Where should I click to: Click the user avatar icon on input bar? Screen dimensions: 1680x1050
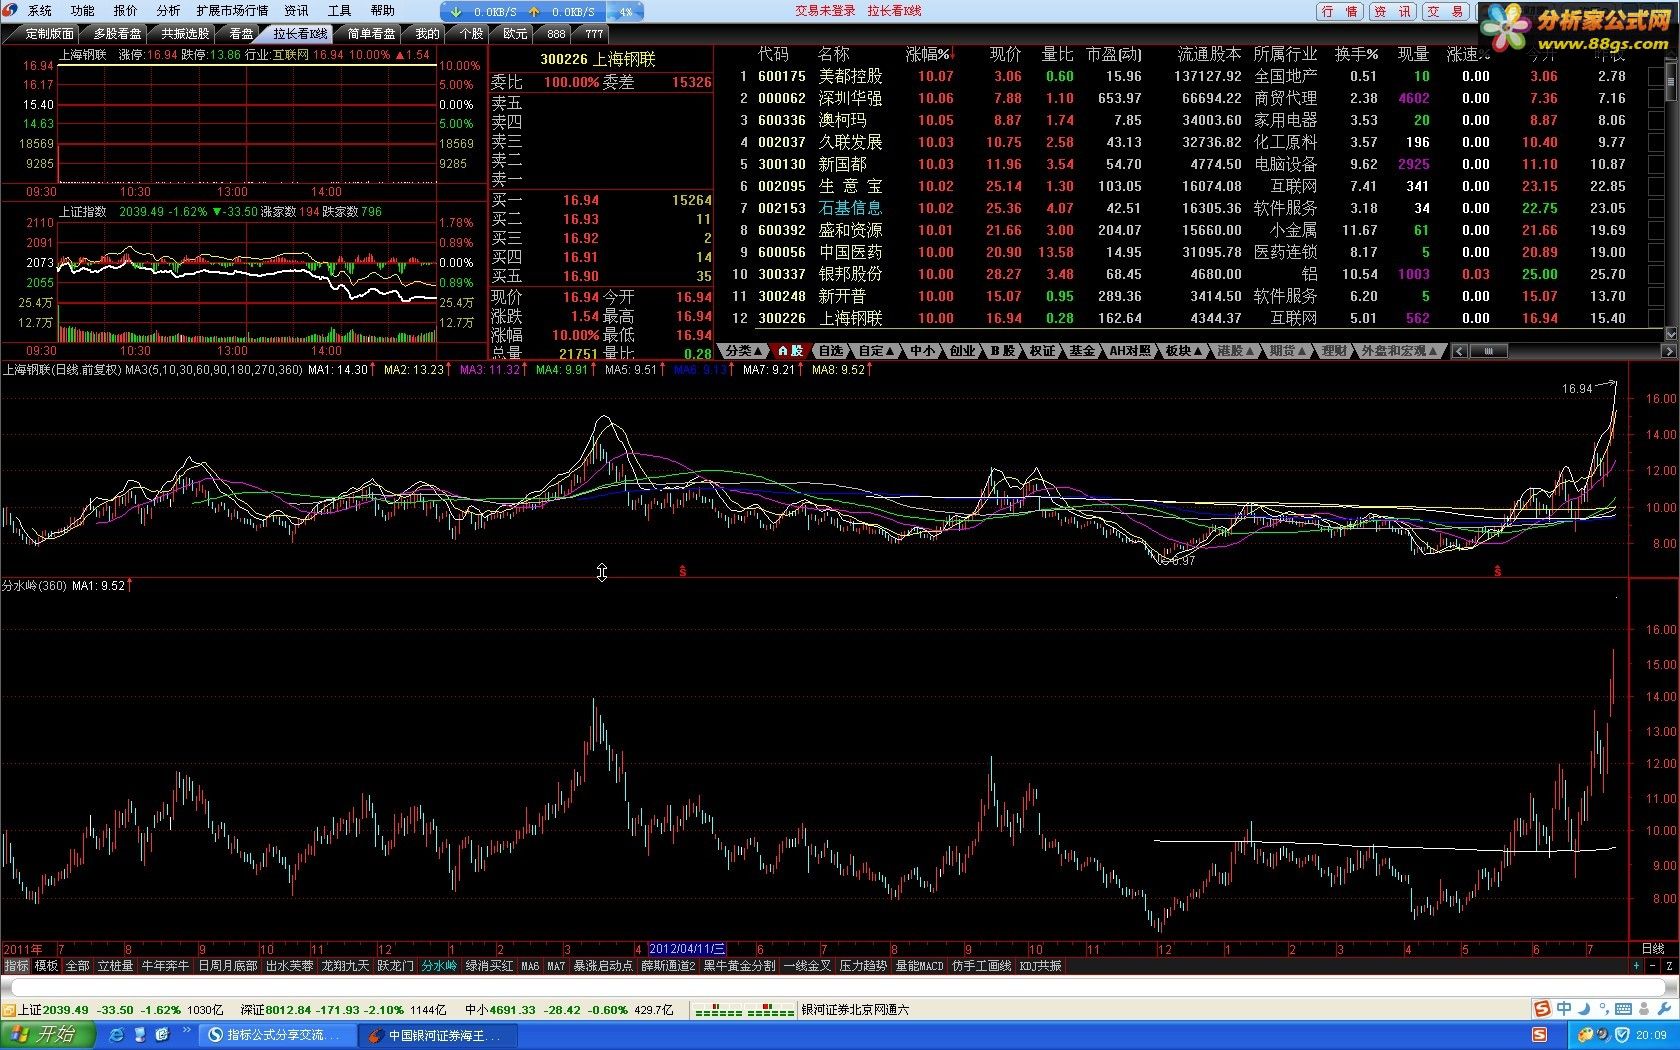point(1644,1009)
